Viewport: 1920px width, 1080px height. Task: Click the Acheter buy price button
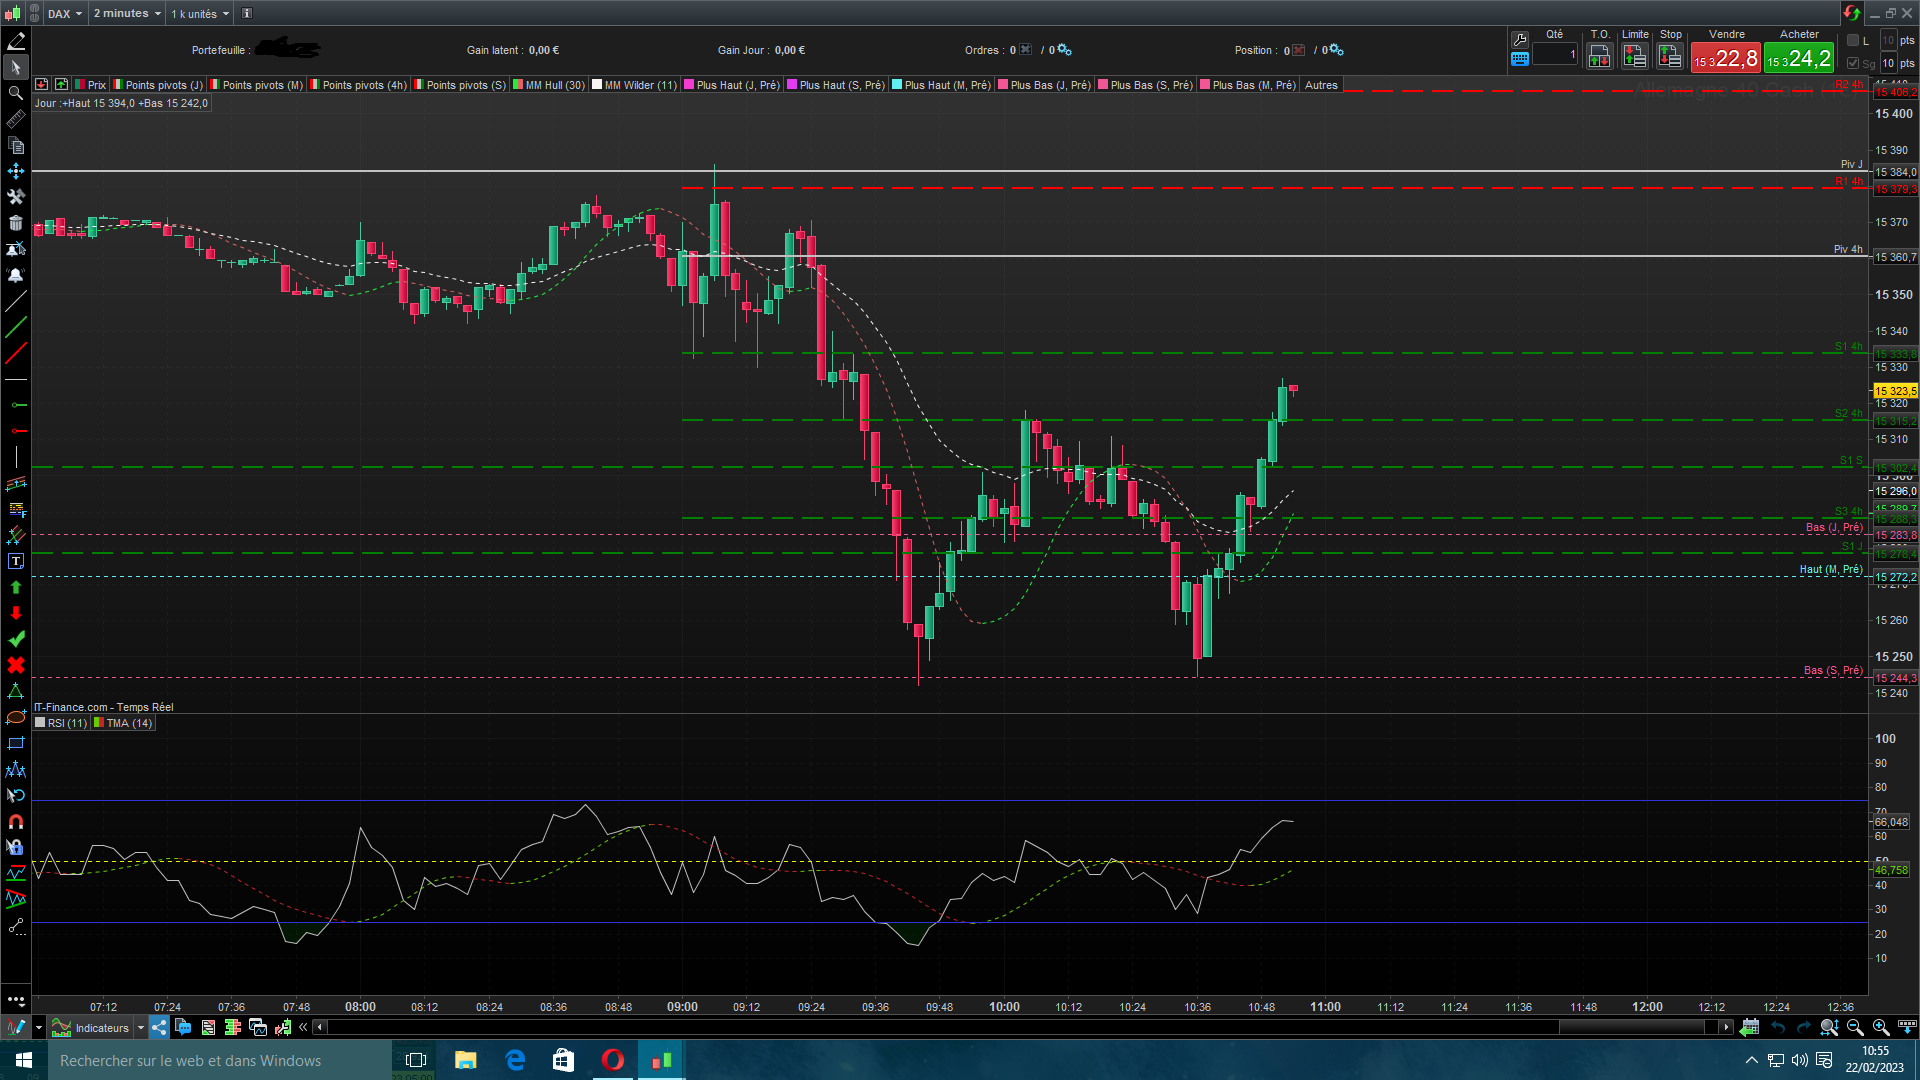tap(1798, 58)
